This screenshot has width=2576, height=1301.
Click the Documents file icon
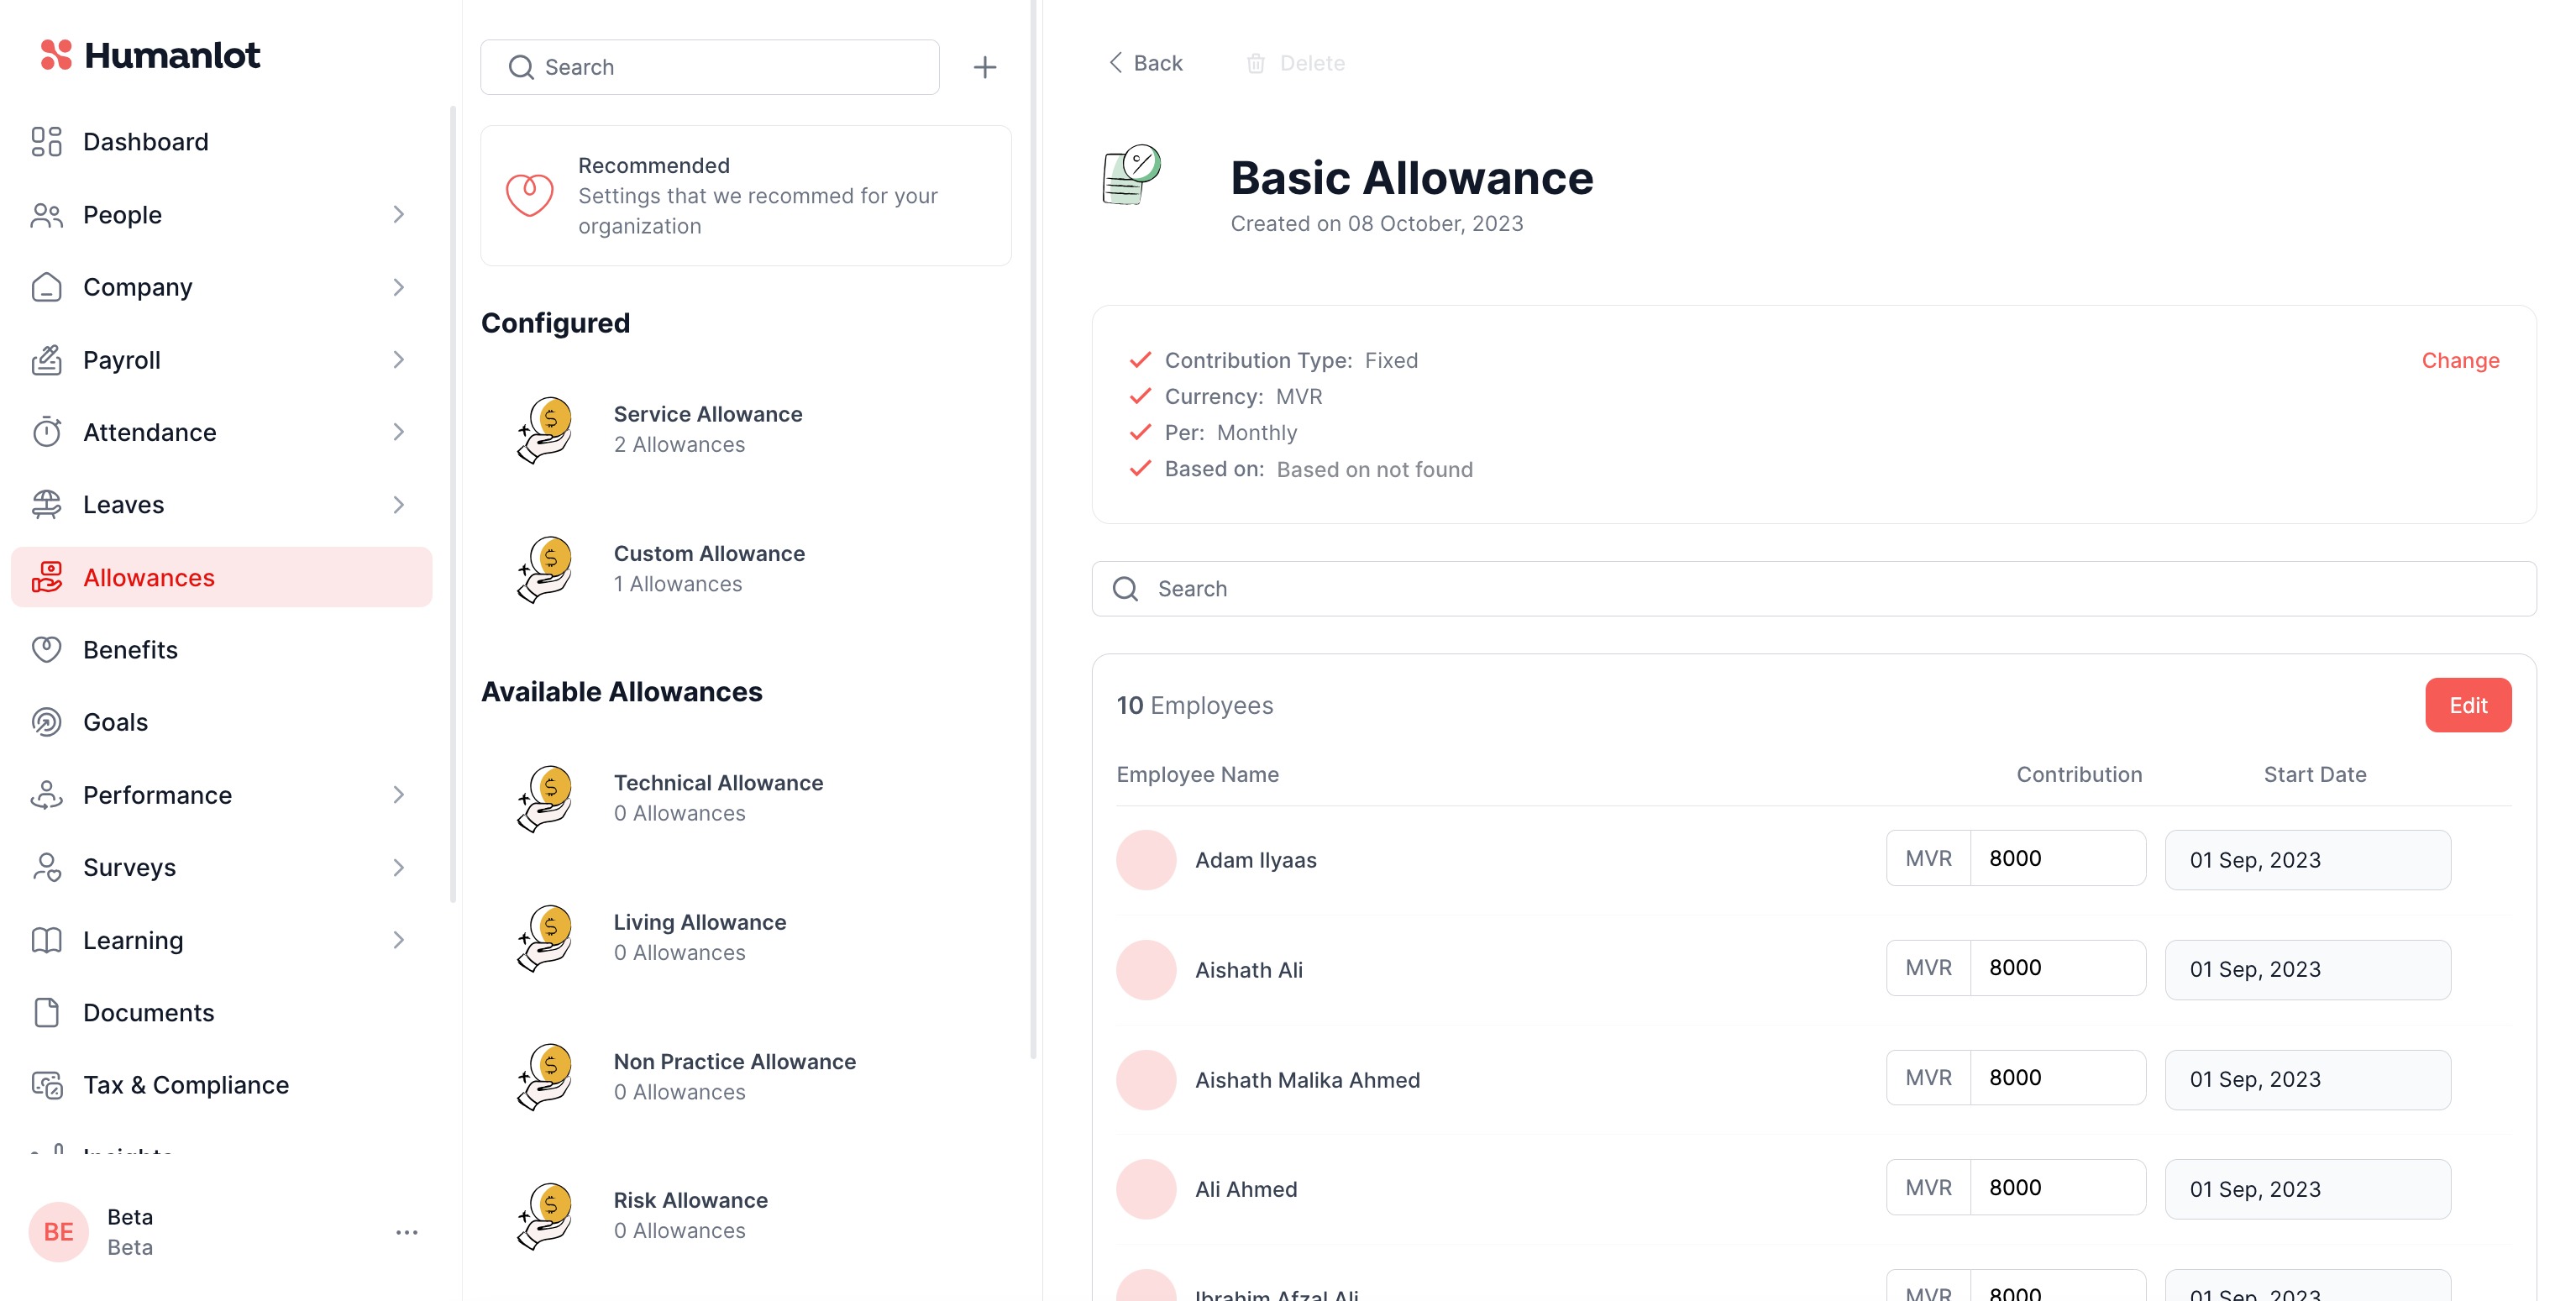click(46, 1012)
